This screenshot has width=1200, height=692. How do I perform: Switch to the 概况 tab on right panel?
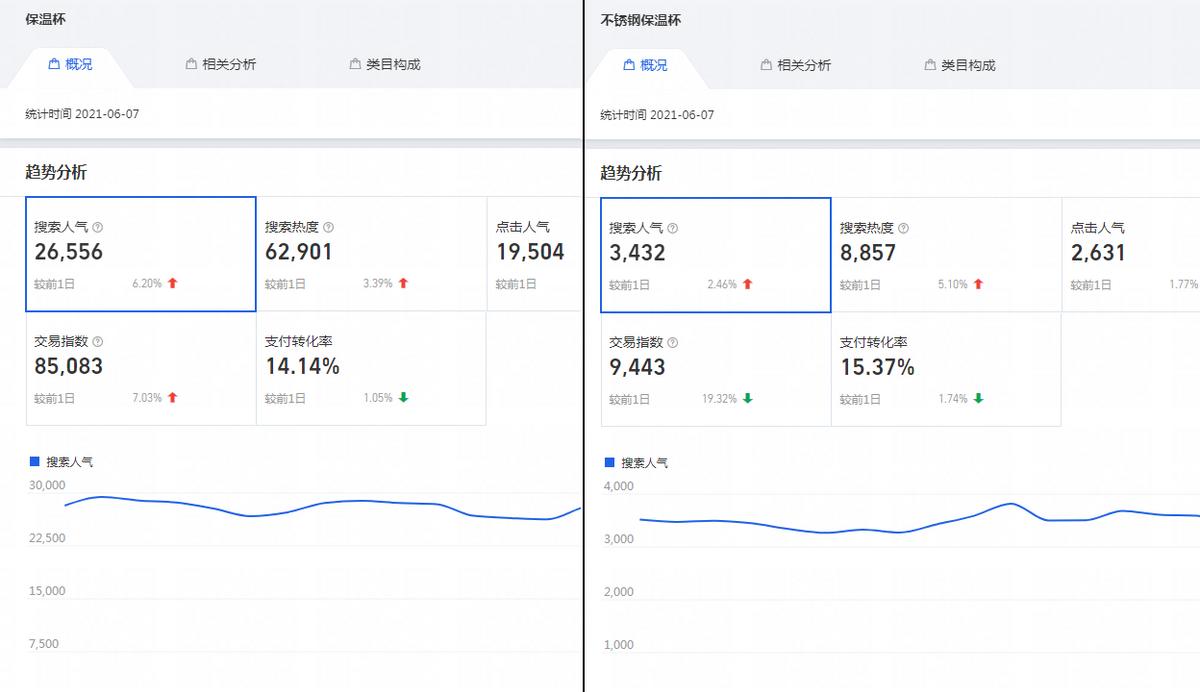[x=647, y=63]
